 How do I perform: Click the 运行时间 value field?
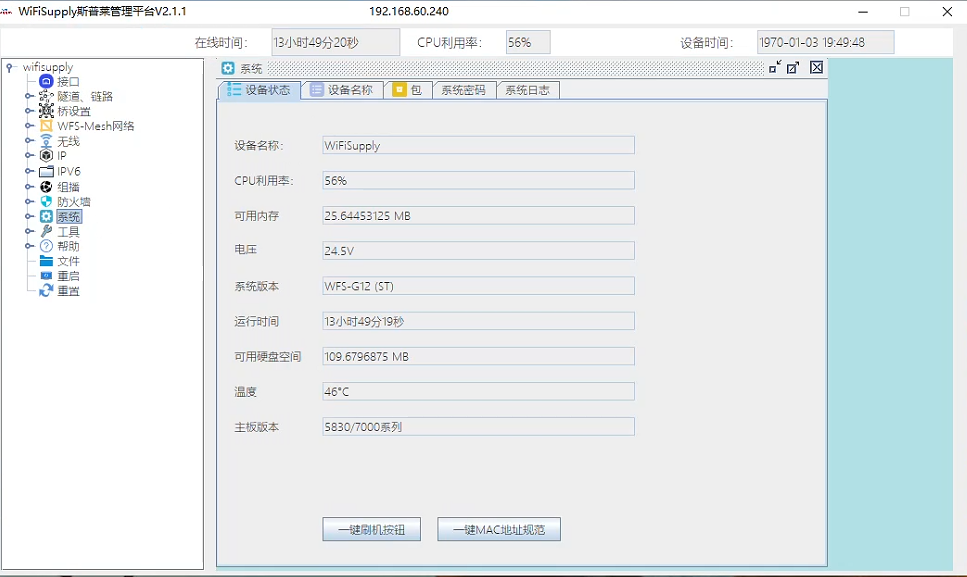point(479,321)
